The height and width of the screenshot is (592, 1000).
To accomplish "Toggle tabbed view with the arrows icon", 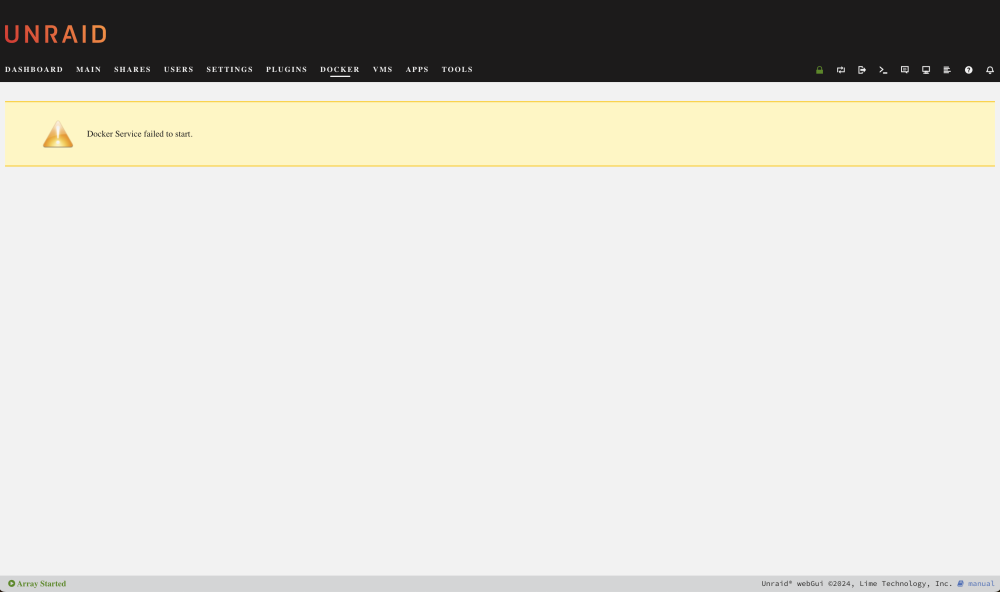I will [841, 70].
